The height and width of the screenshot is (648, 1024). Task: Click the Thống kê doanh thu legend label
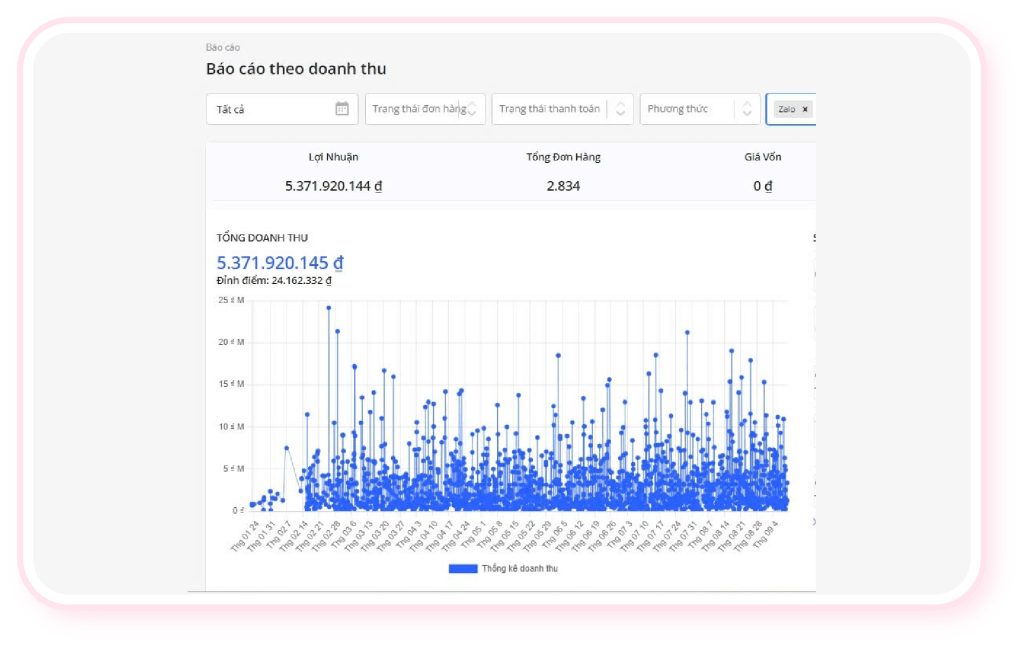pos(519,568)
